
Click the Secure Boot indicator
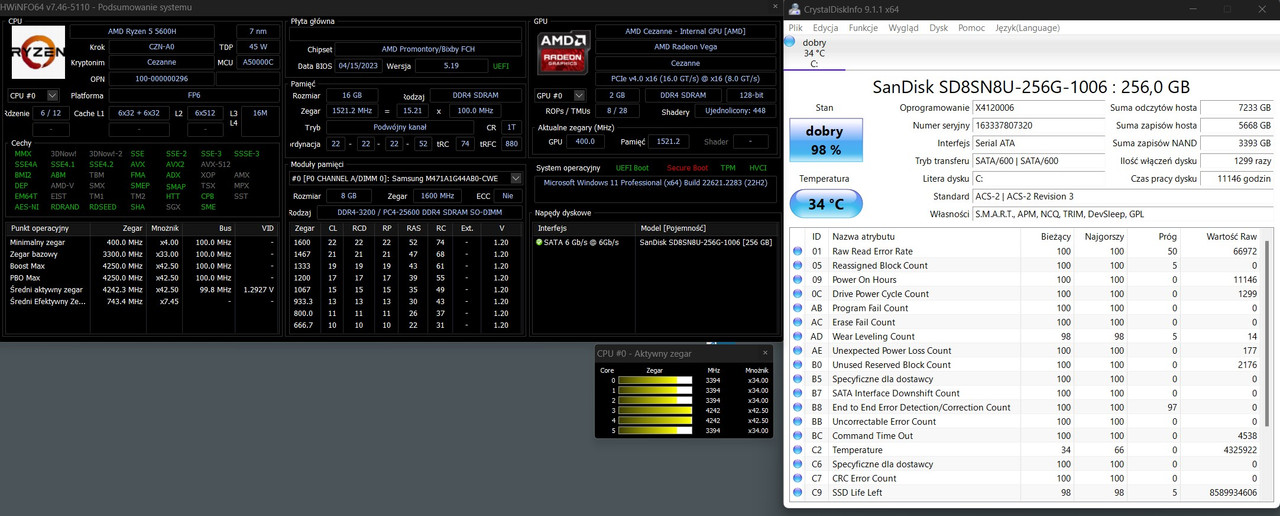coord(686,168)
